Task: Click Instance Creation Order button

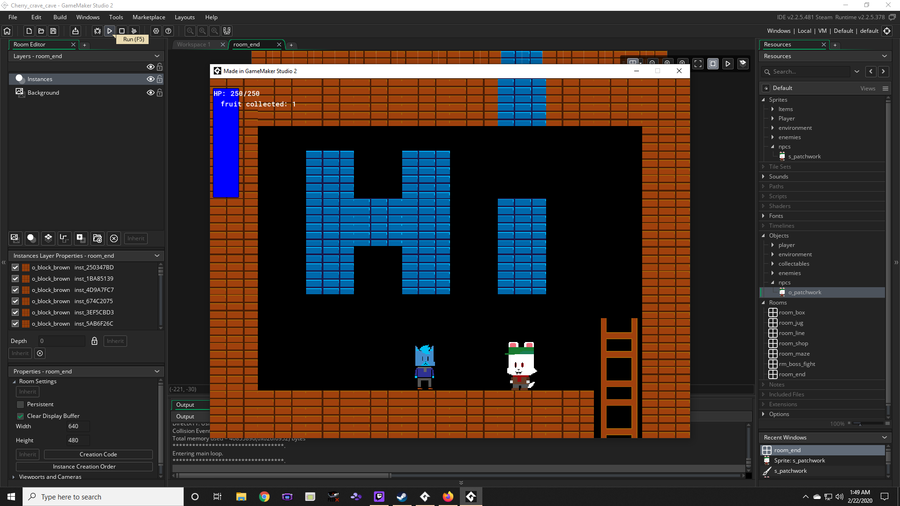Action: pos(84,466)
